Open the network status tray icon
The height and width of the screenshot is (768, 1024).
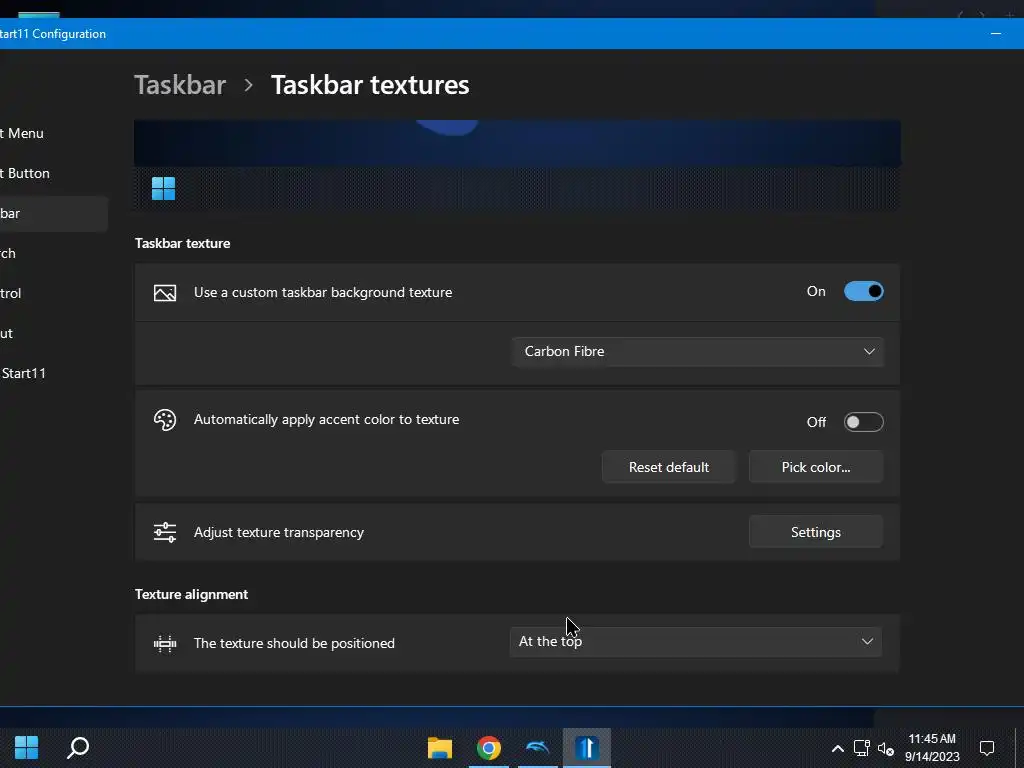[861, 748]
